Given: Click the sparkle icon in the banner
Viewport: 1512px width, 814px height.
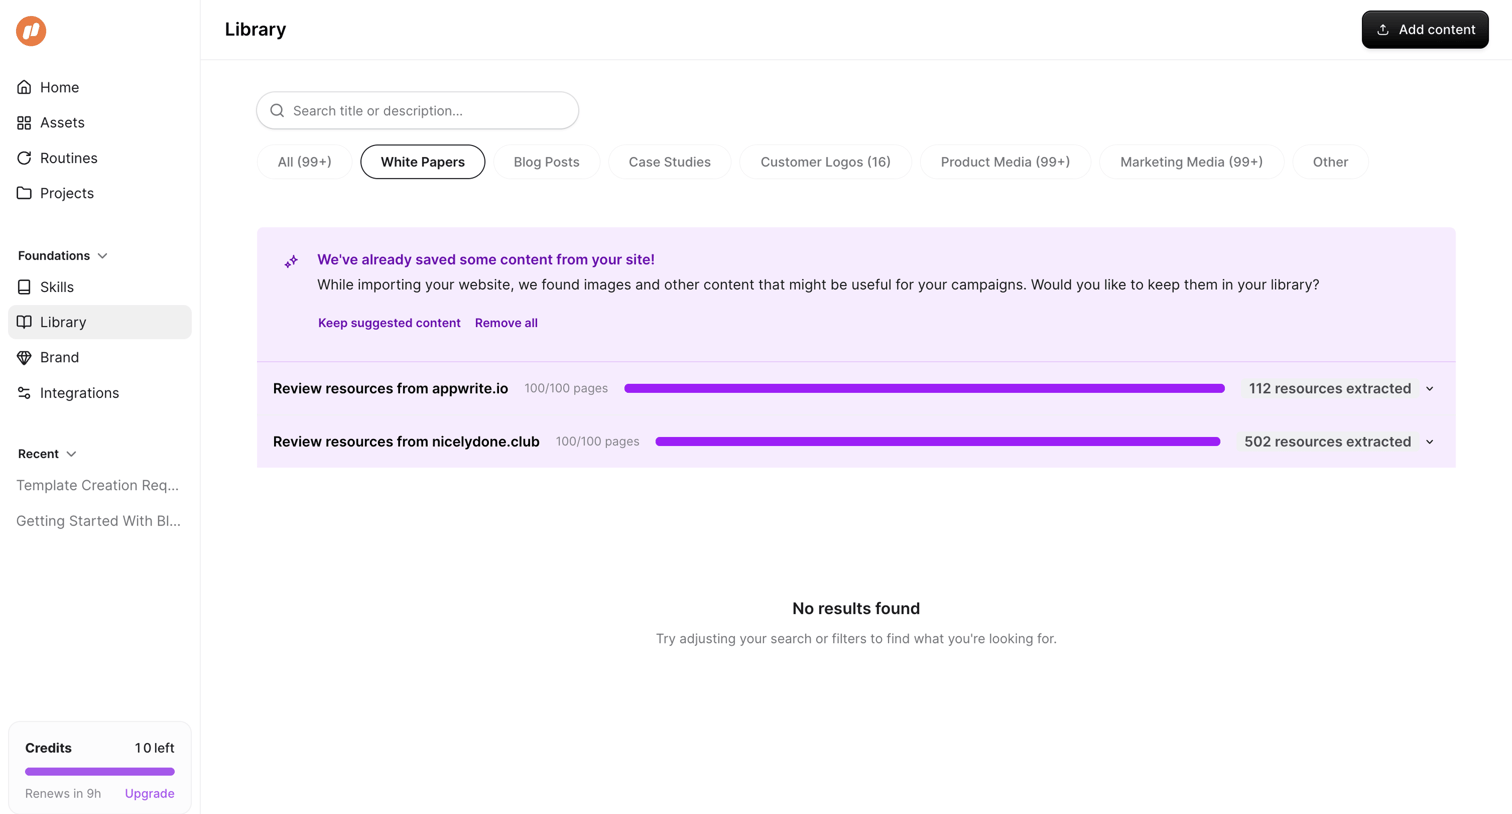Looking at the screenshot, I should click(291, 262).
